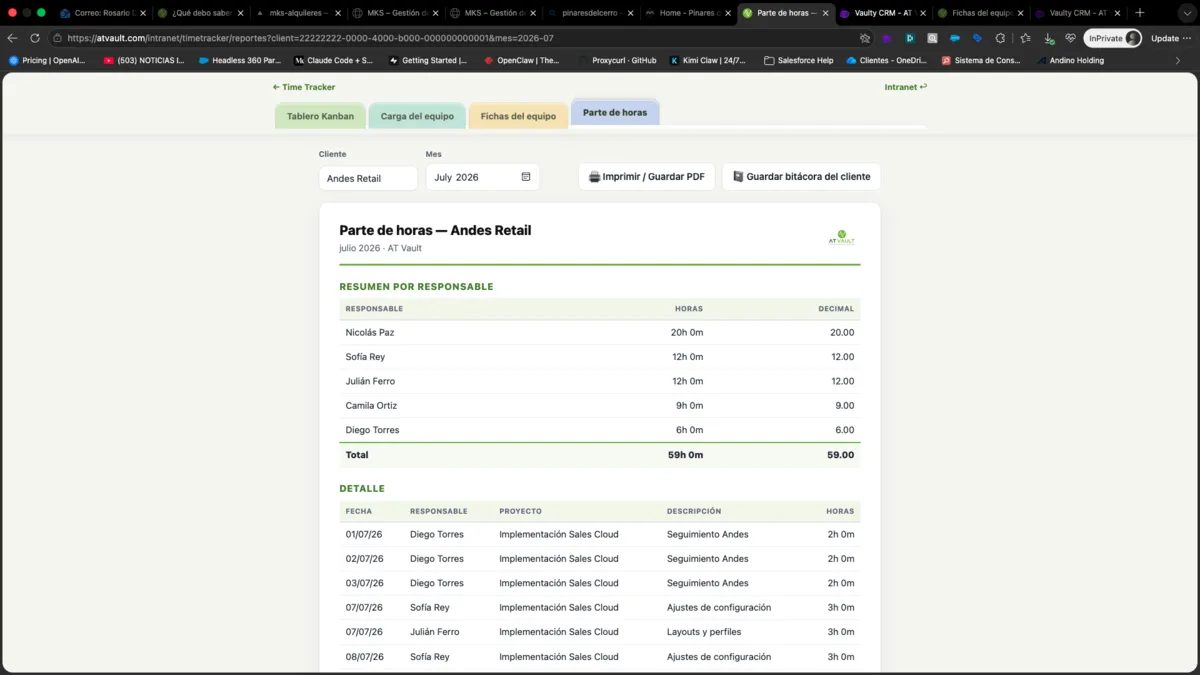Open the calendar picker icon in Mes field
Viewport: 1200px width, 675px height.
(x=526, y=177)
